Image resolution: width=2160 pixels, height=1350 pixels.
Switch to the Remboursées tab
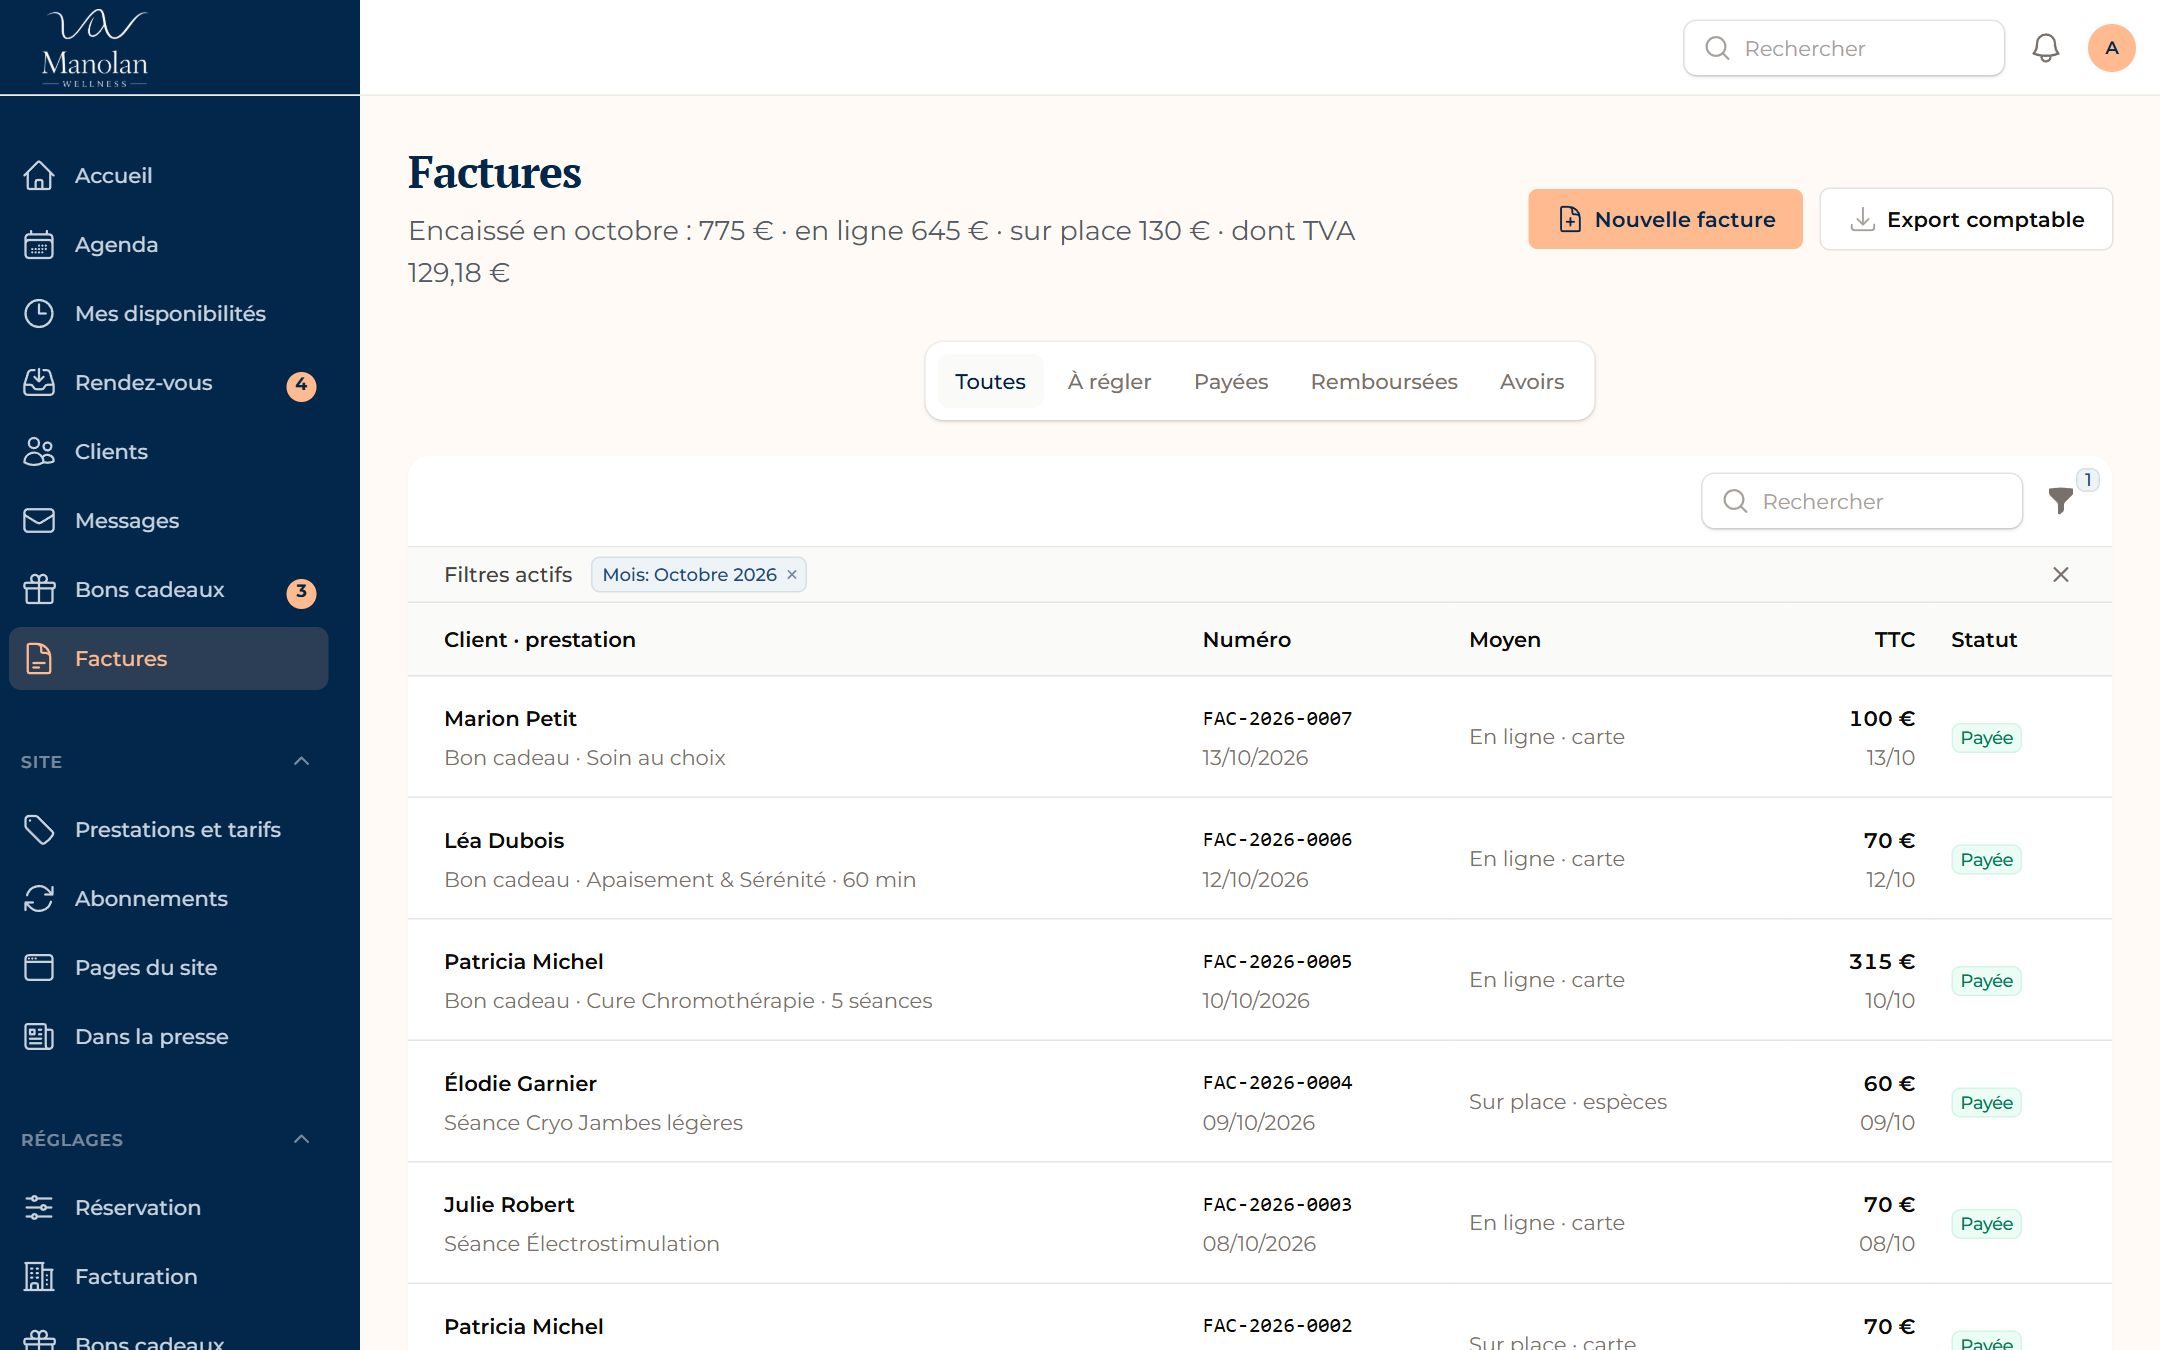(x=1384, y=381)
